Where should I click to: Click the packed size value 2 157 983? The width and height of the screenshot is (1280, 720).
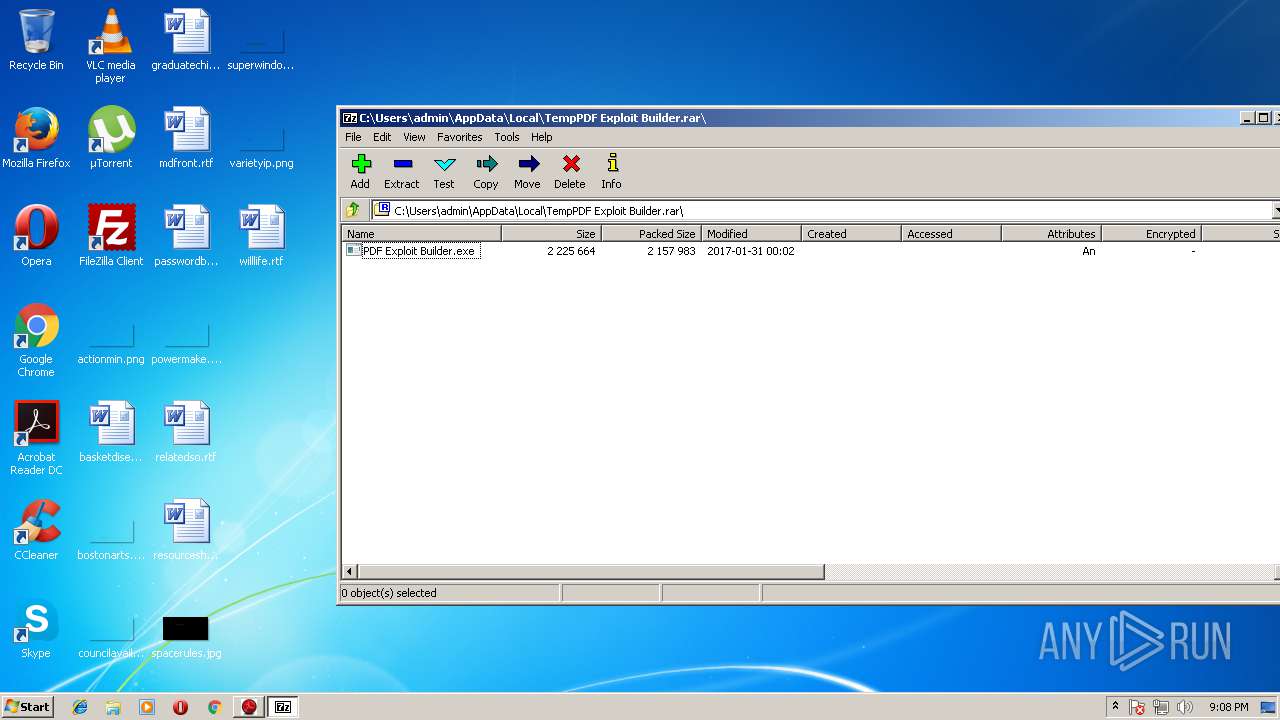tap(671, 251)
